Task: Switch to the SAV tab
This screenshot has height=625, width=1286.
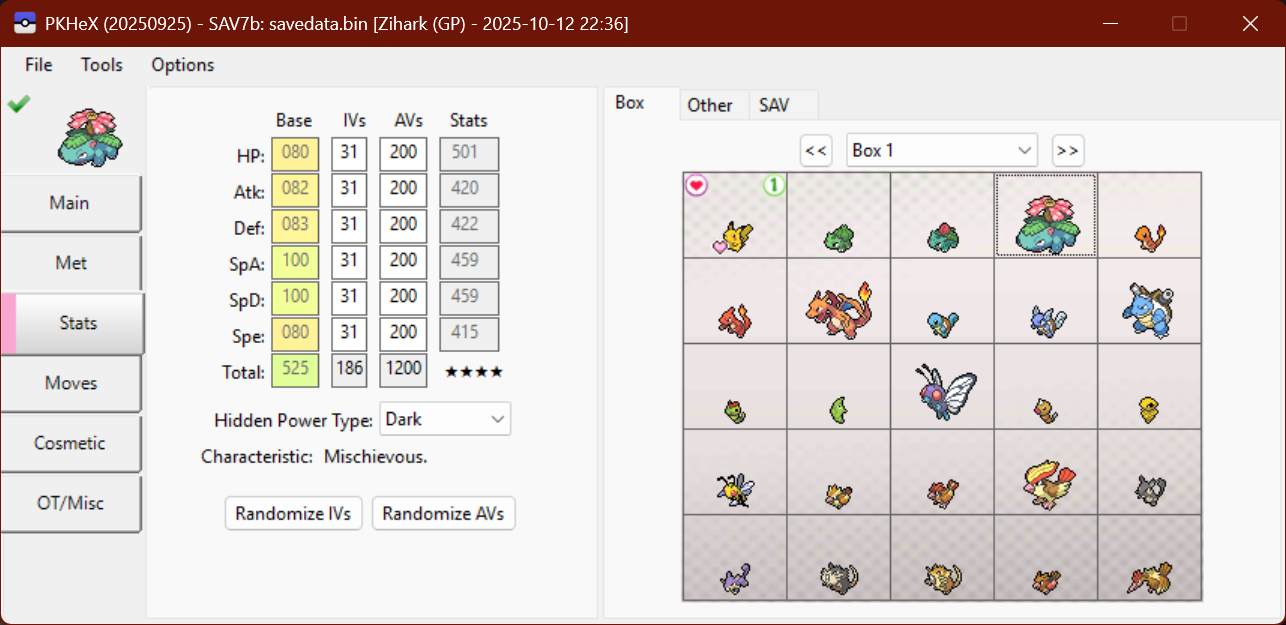Action: (x=774, y=105)
